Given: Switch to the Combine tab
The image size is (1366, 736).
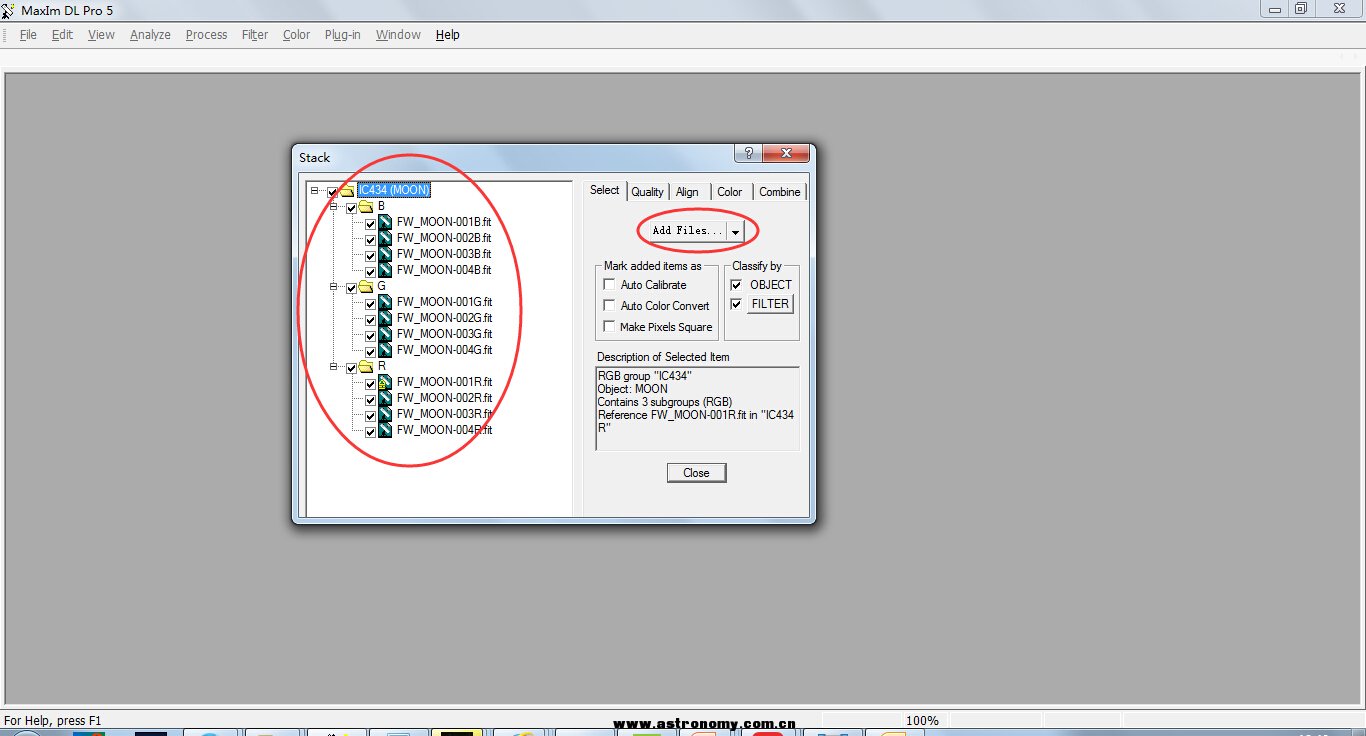Looking at the screenshot, I should 780,192.
